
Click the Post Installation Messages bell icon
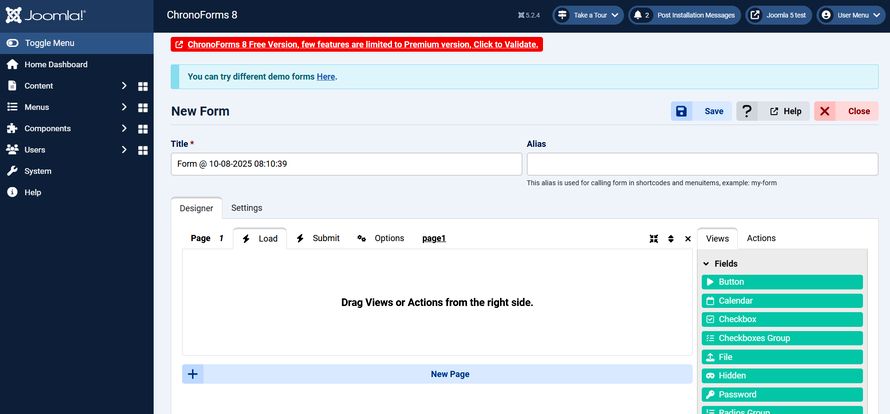click(x=637, y=15)
